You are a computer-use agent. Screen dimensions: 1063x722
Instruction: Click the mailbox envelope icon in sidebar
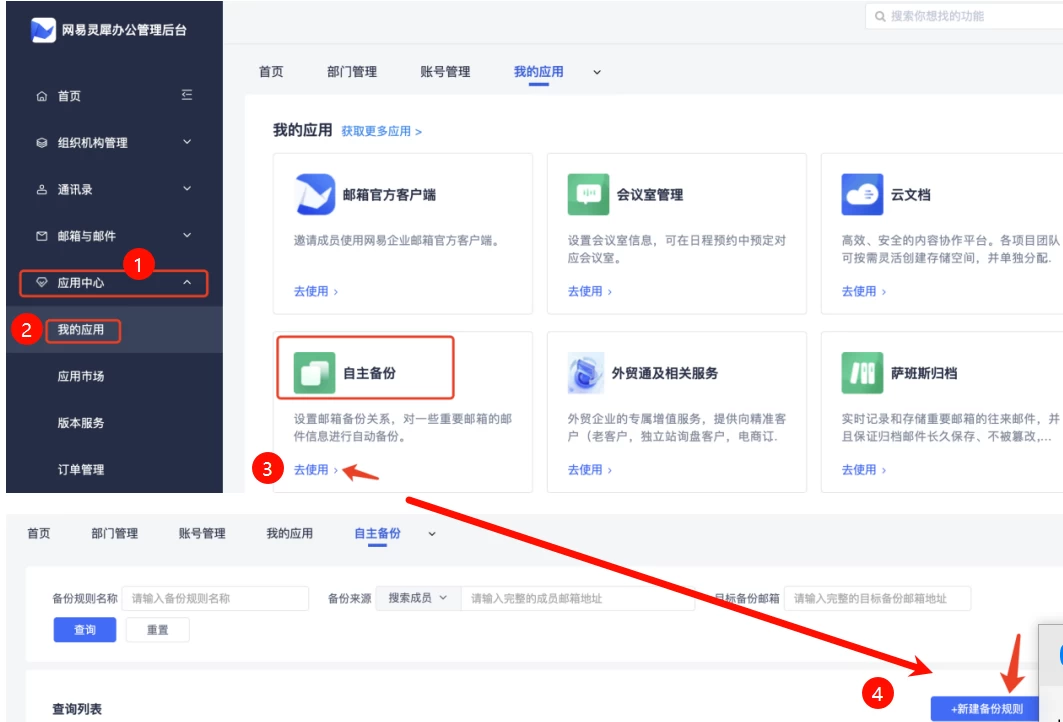point(42,236)
